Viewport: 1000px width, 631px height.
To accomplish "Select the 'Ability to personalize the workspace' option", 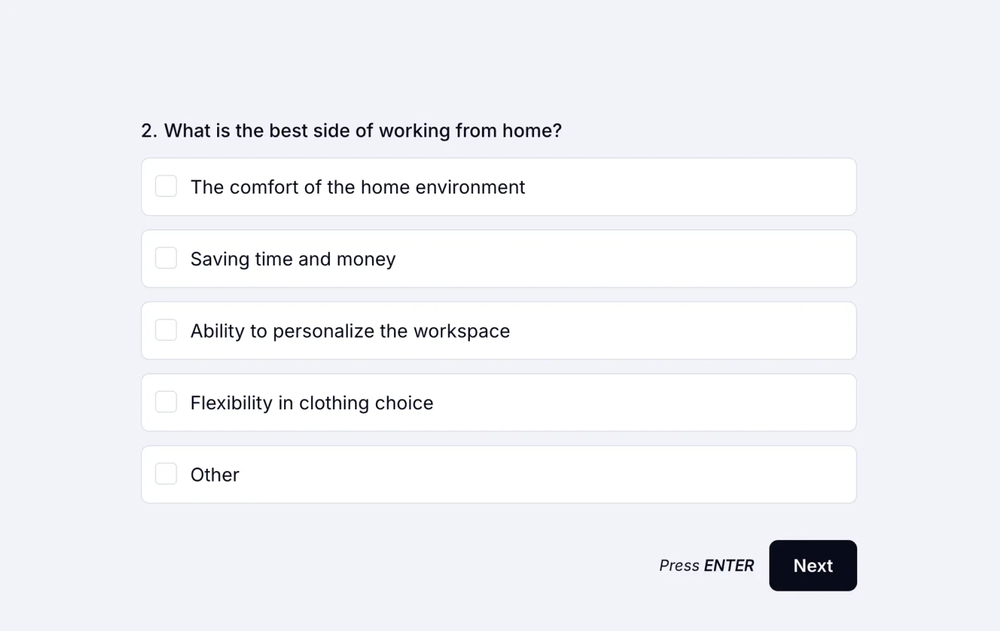I will tap(498, 330).
